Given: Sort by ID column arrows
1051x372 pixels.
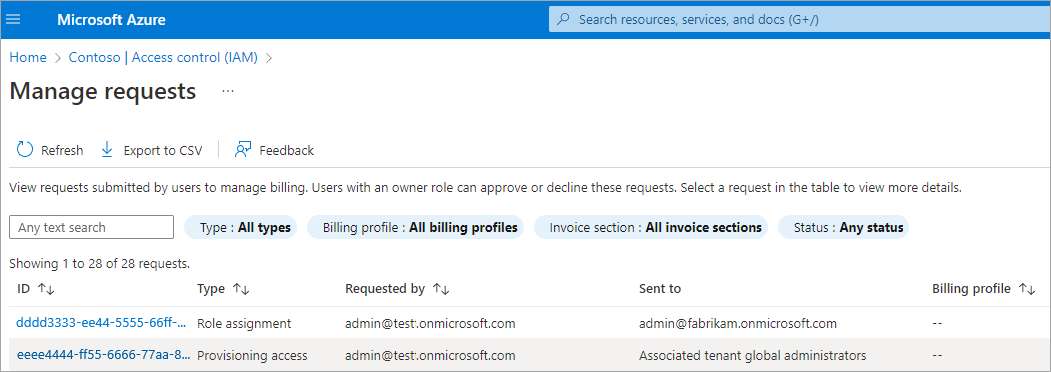Looking at the screenshot, I should (x=46, y=289).
